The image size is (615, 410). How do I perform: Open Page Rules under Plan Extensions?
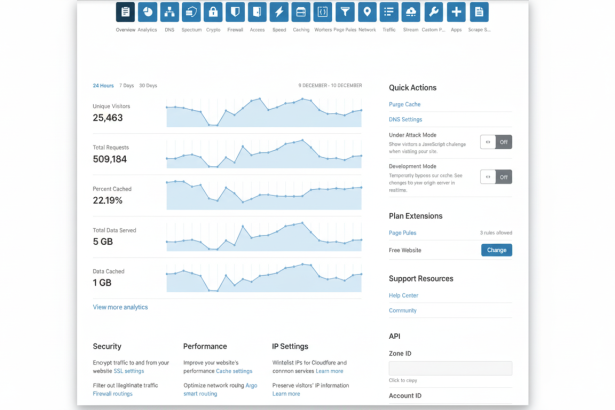[x=402, y=233]
